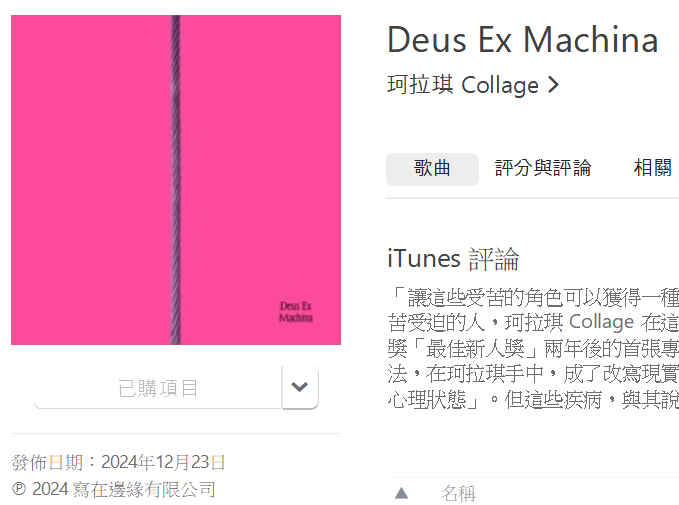Sort tracks by the 名稱 column

click(458, 493)
